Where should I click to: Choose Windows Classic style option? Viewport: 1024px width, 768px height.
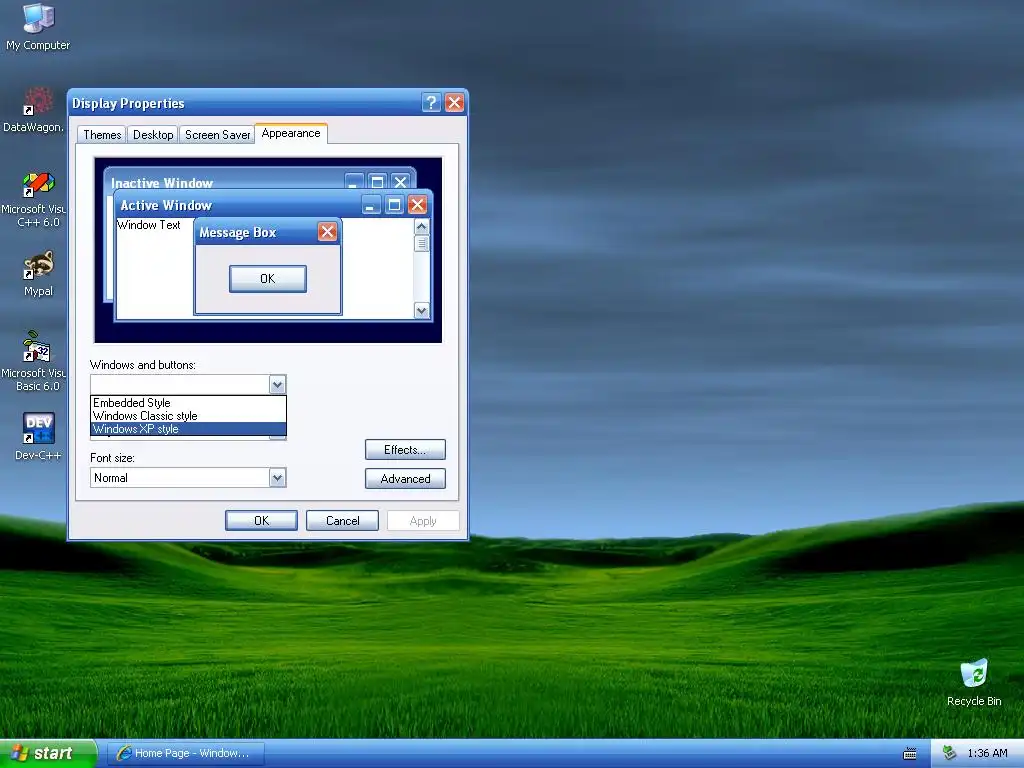click(188, 416)
